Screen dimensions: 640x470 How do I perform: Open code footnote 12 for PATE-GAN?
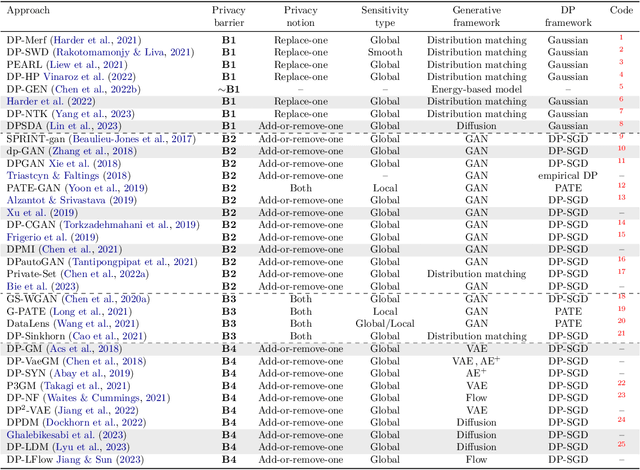(x=621, y=185)
